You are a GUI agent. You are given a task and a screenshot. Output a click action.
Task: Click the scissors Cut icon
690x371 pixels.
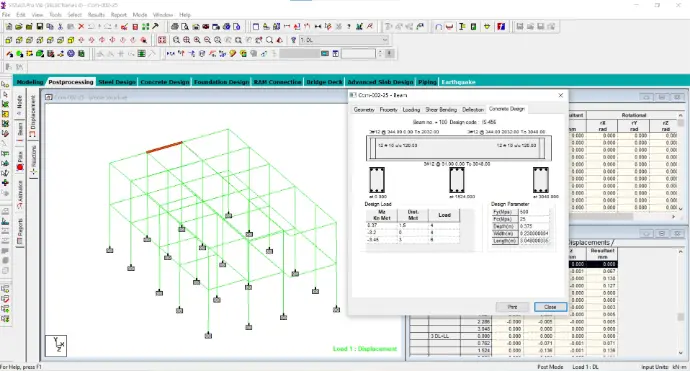60,27
